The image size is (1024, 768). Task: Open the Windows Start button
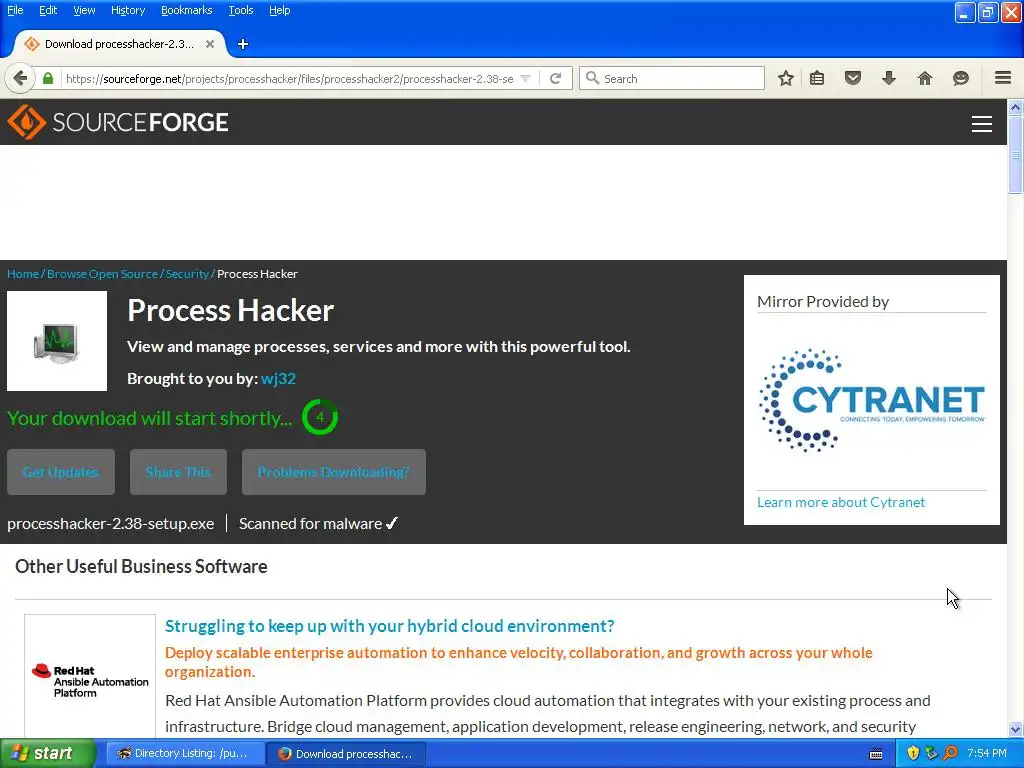(x=48, y=753)
